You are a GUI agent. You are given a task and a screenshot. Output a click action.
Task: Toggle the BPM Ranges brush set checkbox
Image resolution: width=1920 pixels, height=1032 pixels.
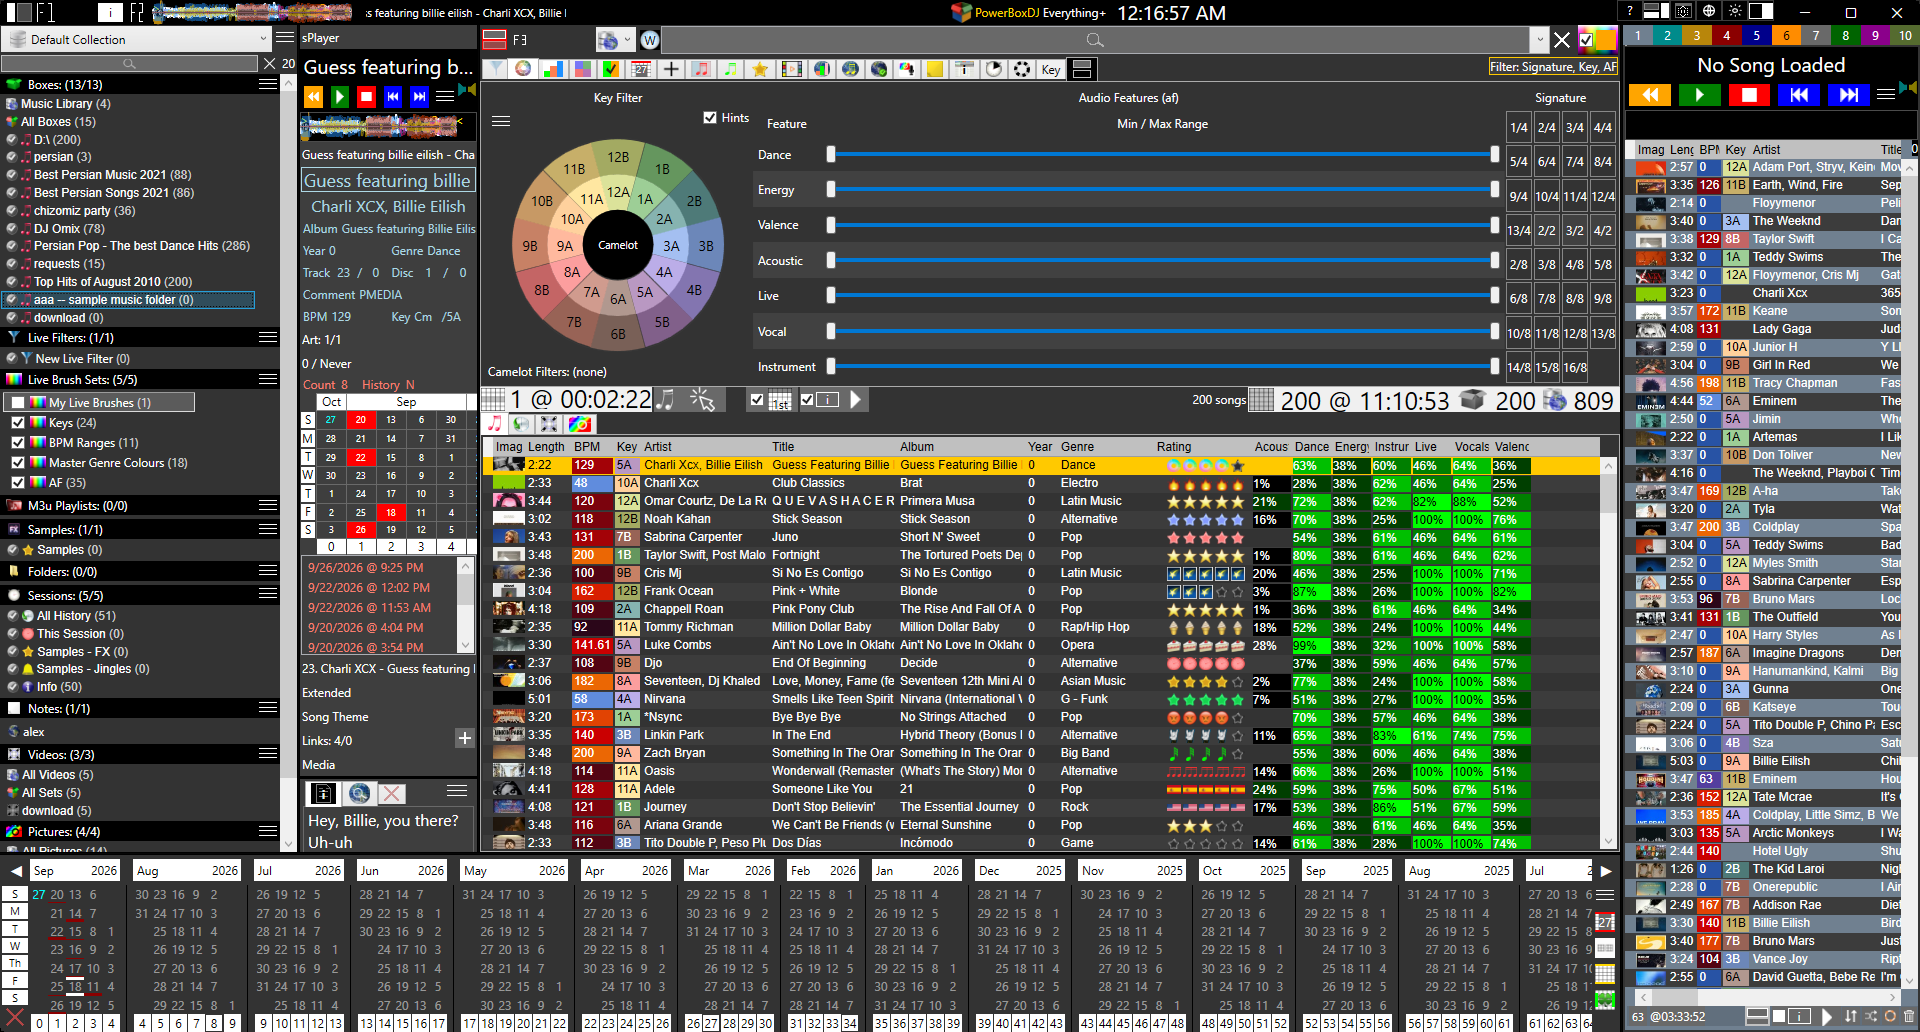click(x=17, y=442)
